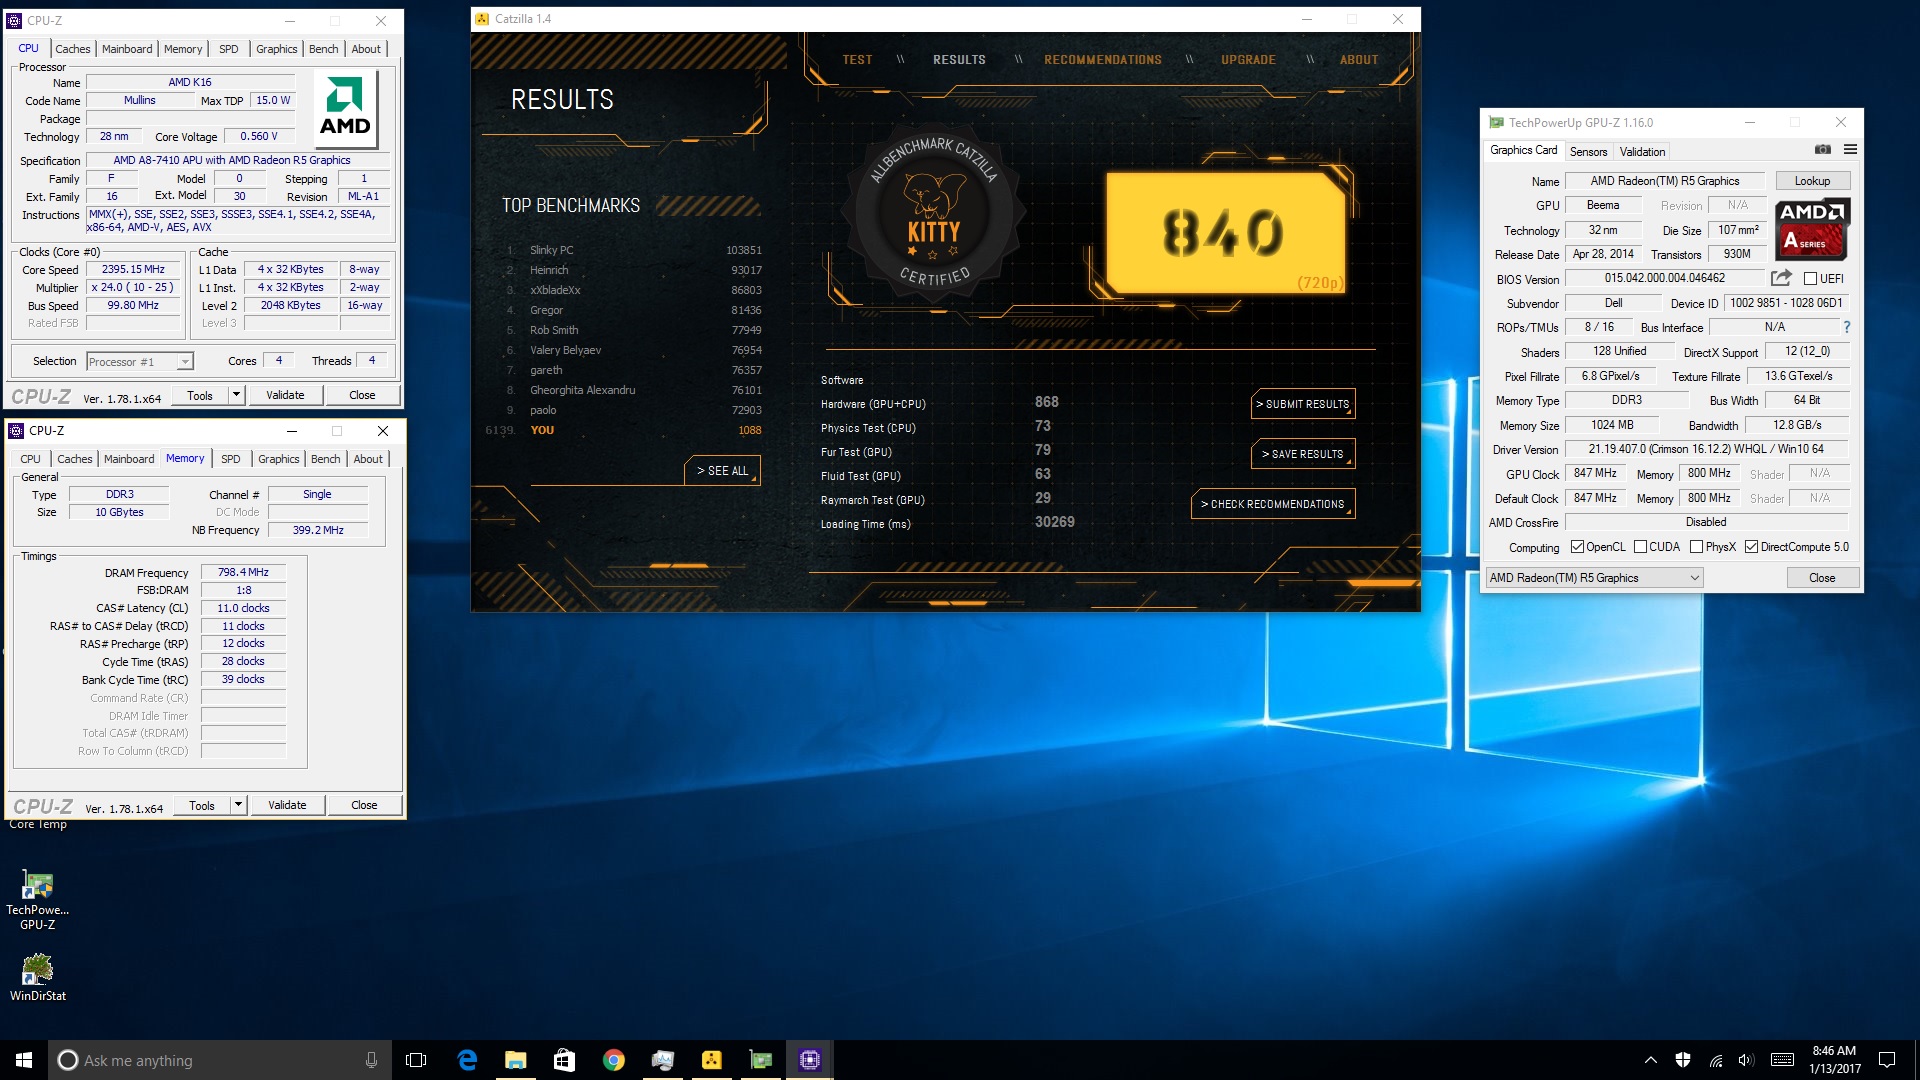The height and width of the screenshot is (1080, 1920).
Task: Open Catzilla ABOUT section
Action: pyautogui.click(x=1359, y=60)
